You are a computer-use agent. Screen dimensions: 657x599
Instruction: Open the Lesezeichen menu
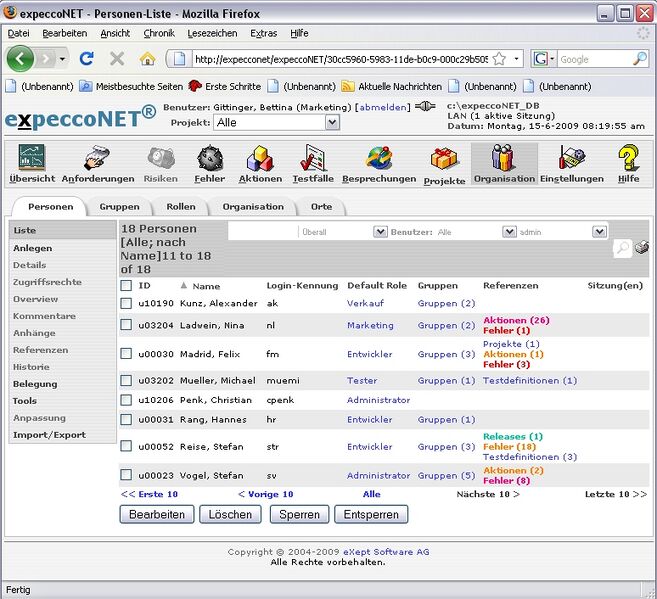(212, 33)
